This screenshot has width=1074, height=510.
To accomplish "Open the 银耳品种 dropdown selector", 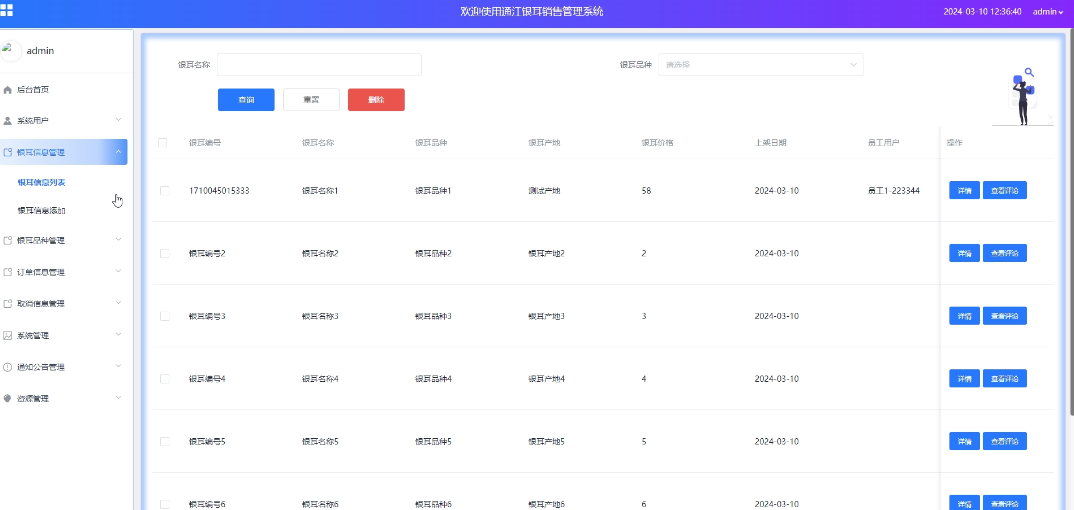I will [x=760, y=64].
